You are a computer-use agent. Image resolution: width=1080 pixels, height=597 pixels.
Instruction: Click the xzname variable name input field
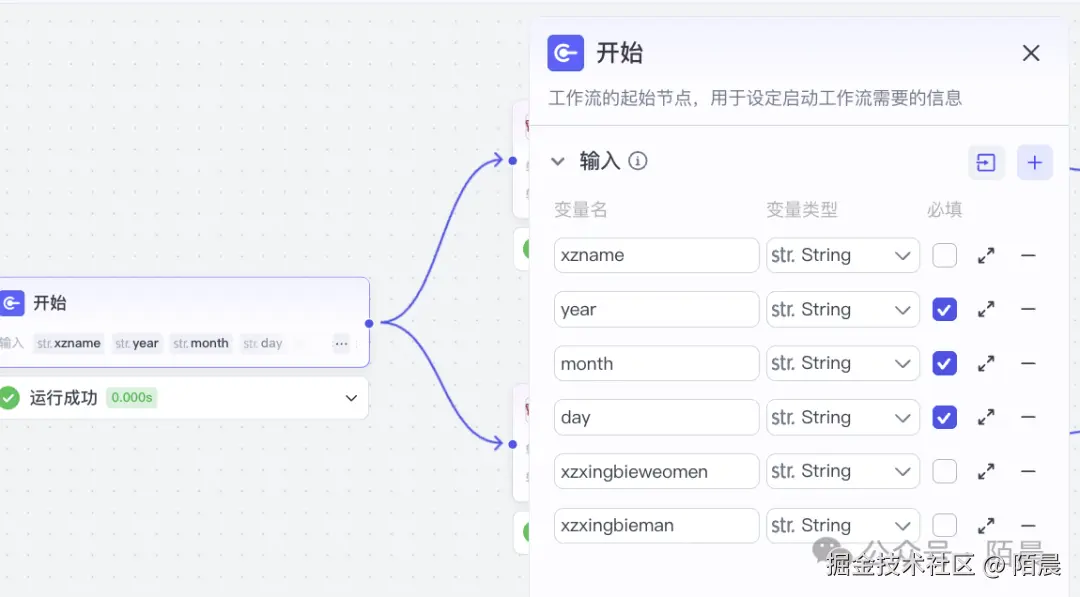click(x=656, y=255)
